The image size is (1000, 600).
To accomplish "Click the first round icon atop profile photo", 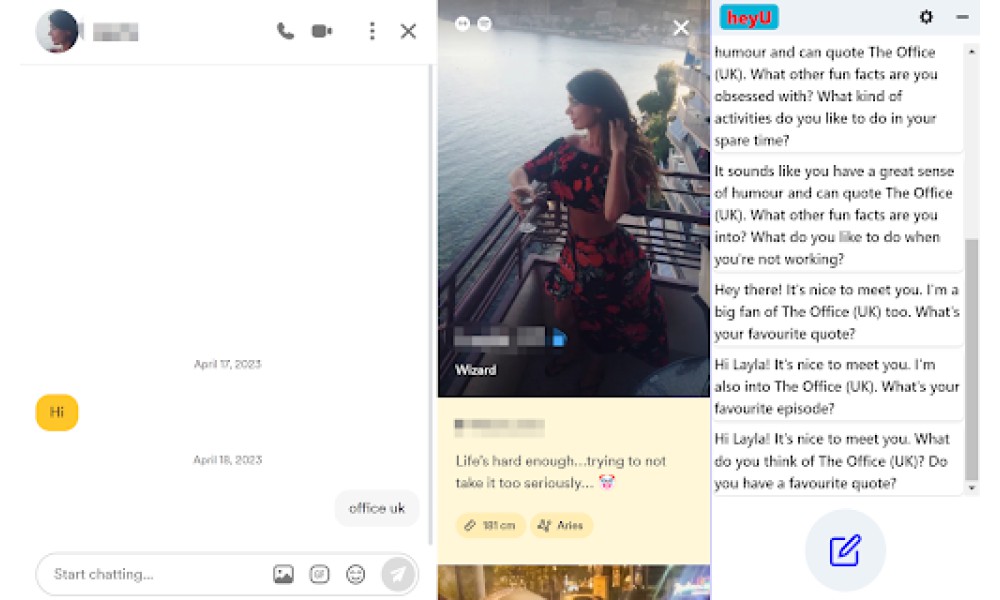I will 462,24.
